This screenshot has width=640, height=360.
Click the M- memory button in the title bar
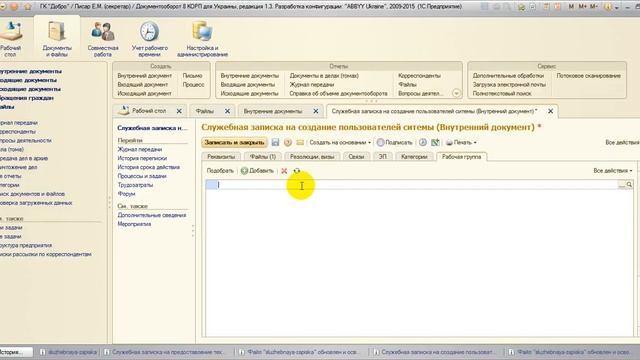pyautogui.click(x=593, y=7)
